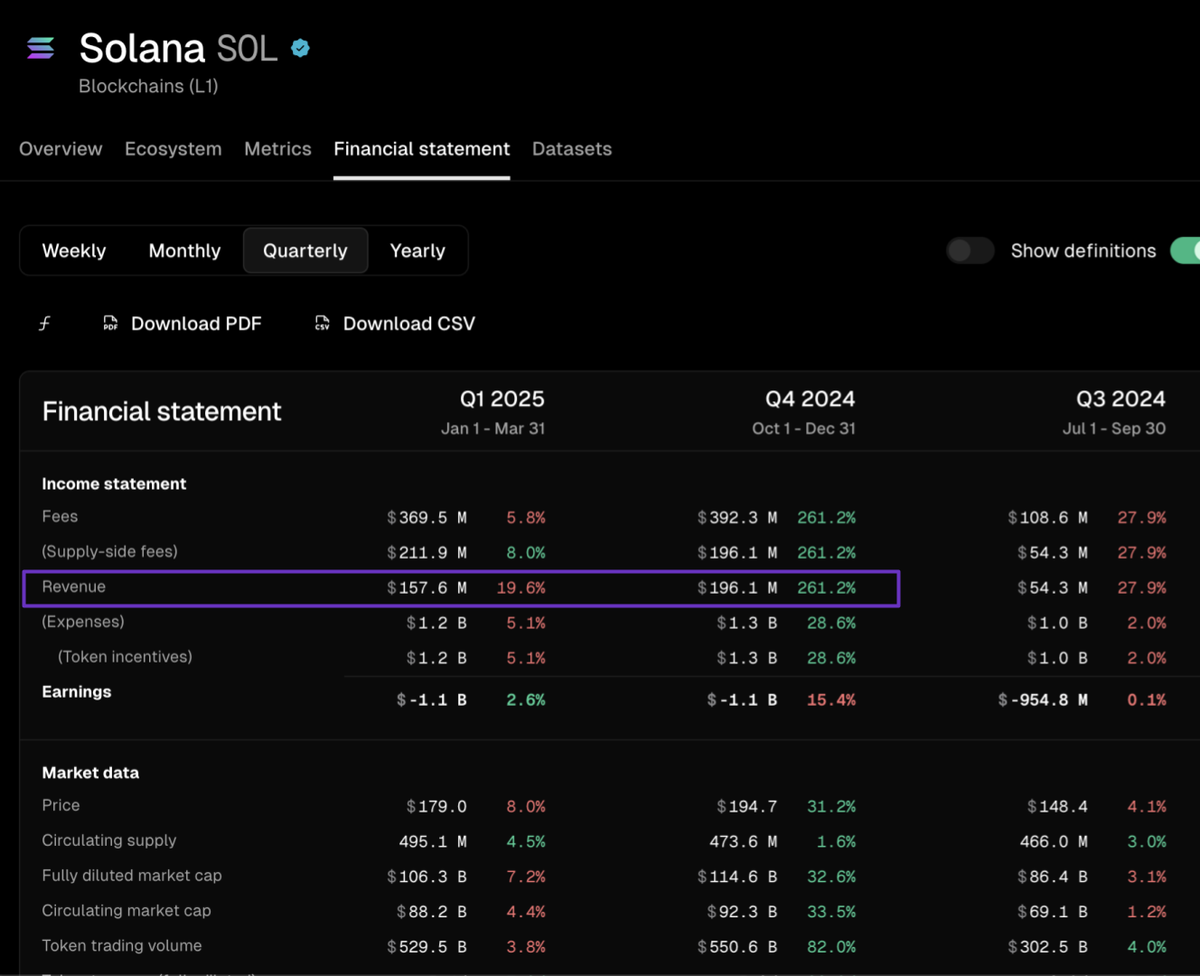
Task: Click the formula icon left of Download PDF
Action: coord(45,323)
